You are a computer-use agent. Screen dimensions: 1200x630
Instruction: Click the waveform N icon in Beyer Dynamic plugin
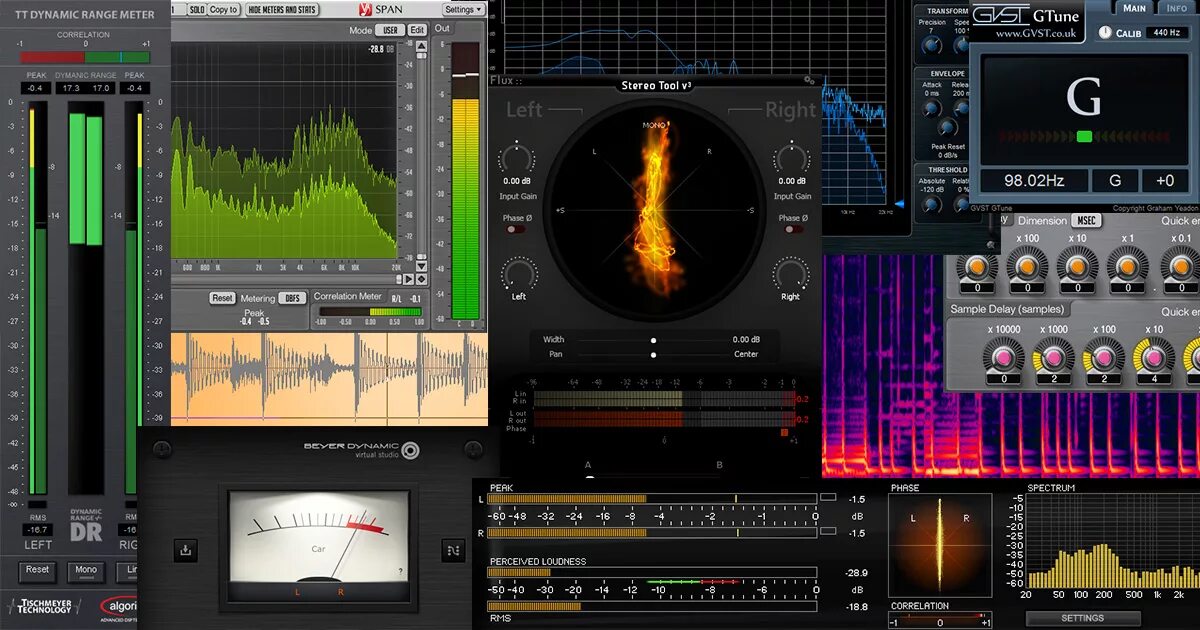click(x=452, y=549)
